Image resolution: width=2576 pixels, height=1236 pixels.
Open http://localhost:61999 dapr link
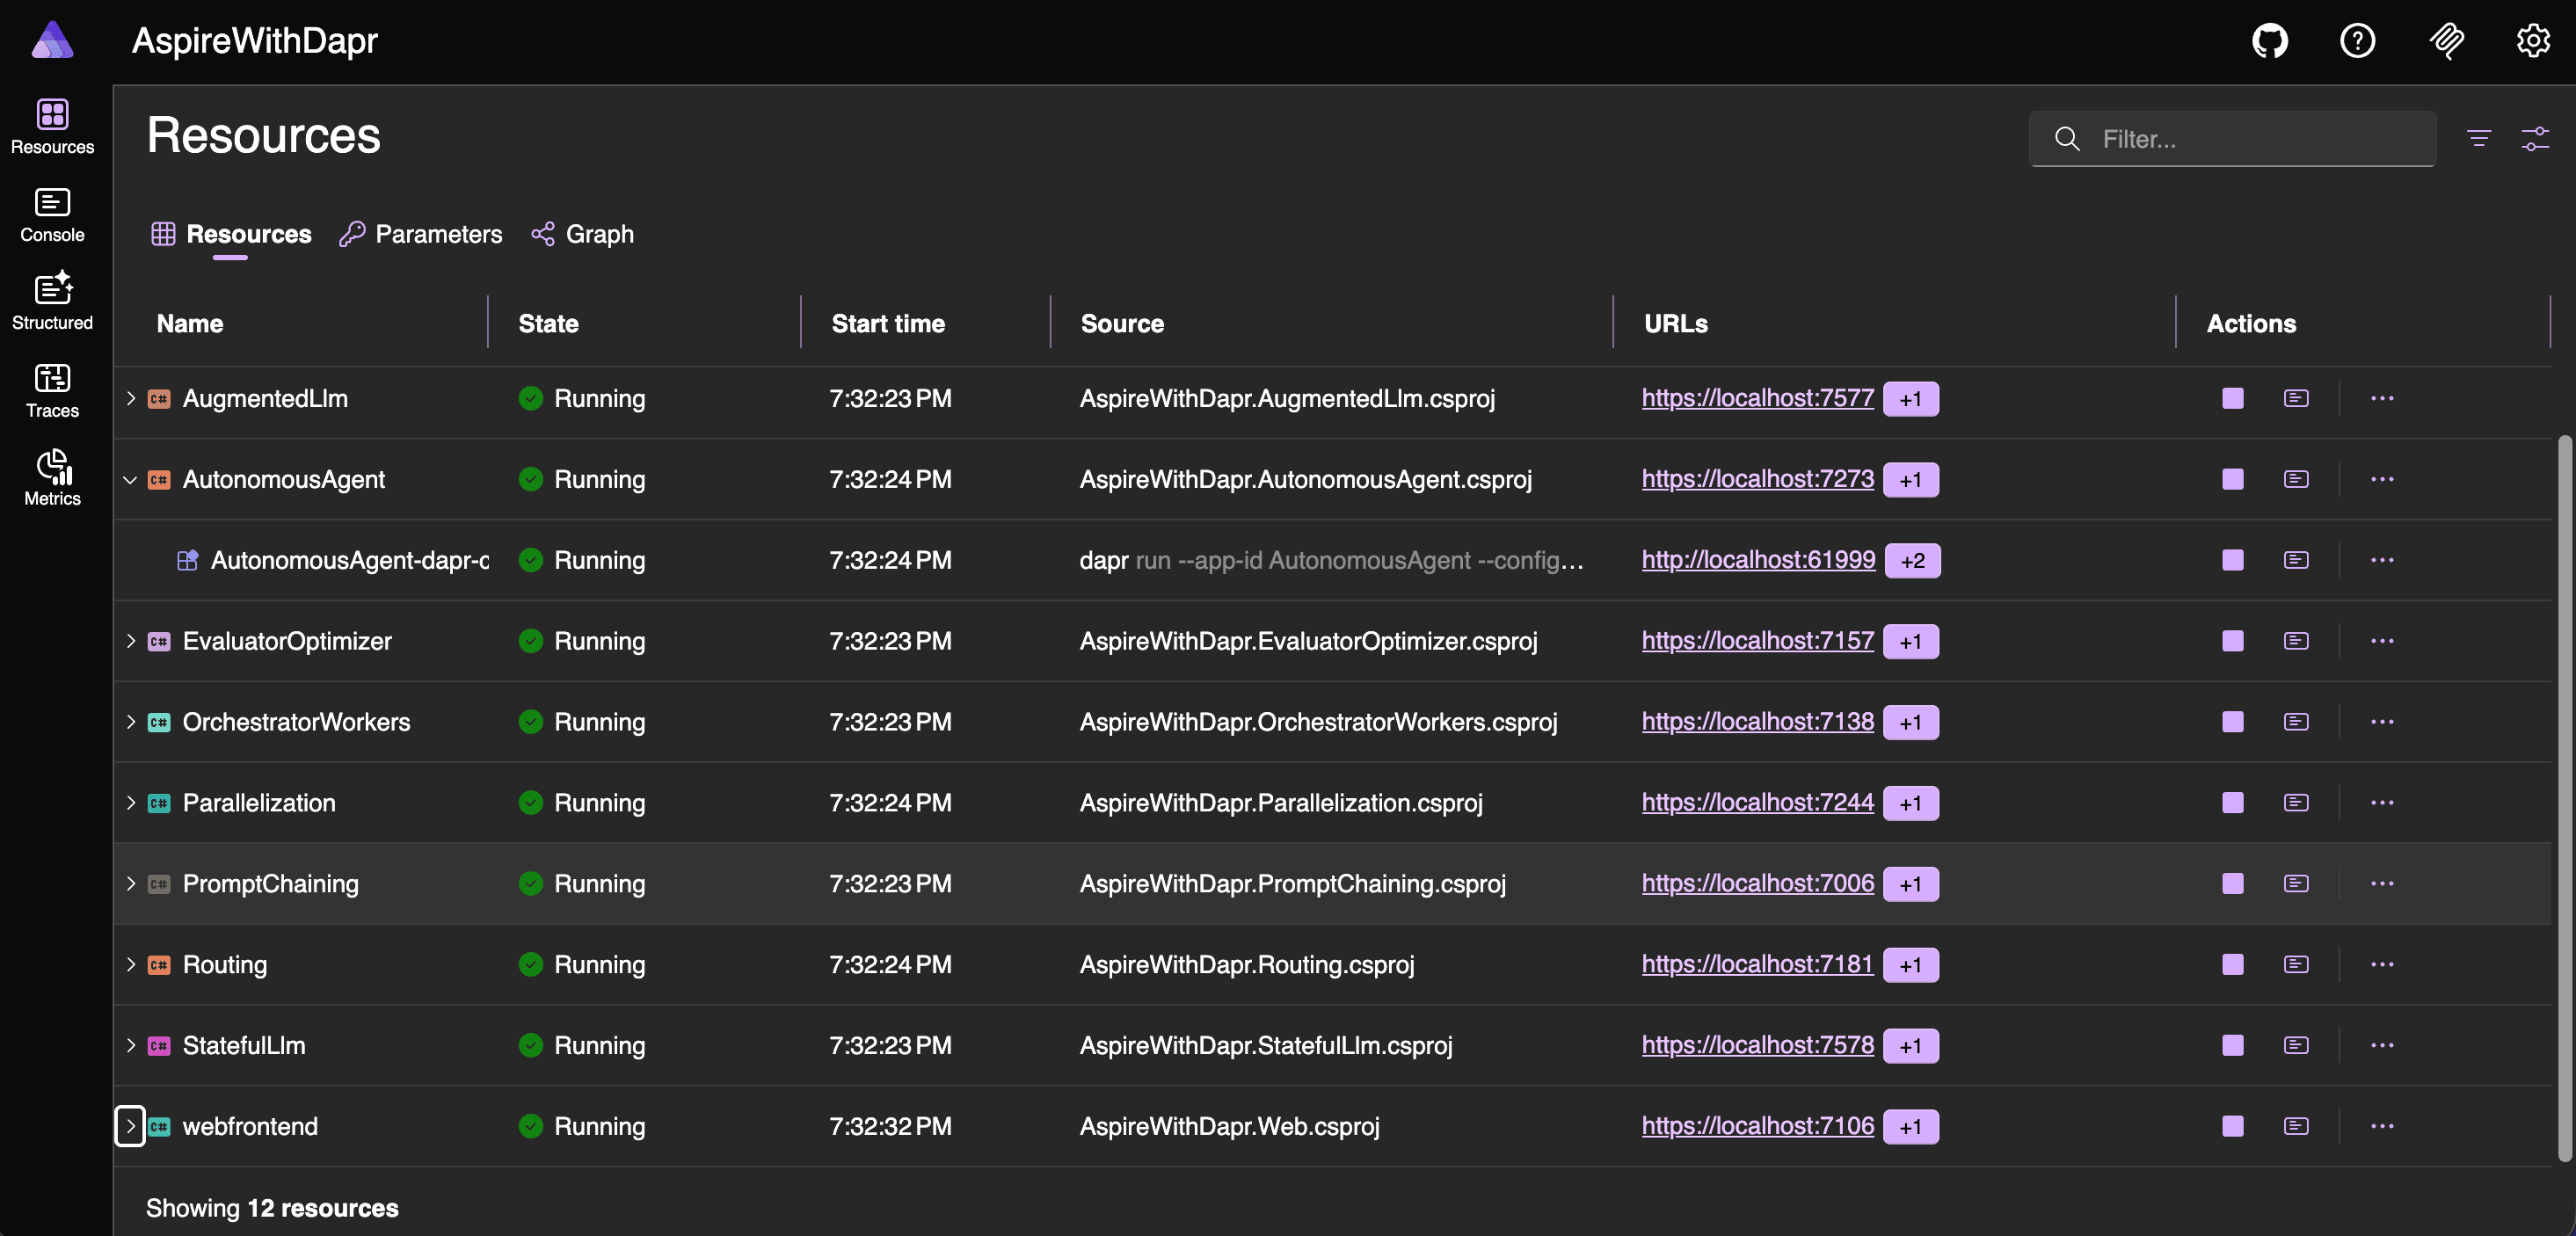pos(1758,560)
